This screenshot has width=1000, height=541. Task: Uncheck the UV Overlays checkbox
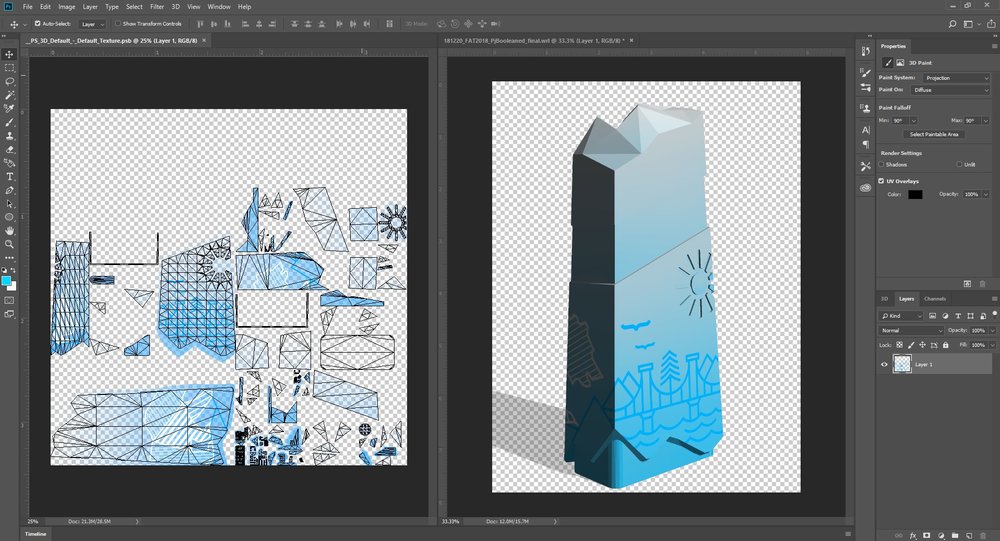(x=881, y=181)
